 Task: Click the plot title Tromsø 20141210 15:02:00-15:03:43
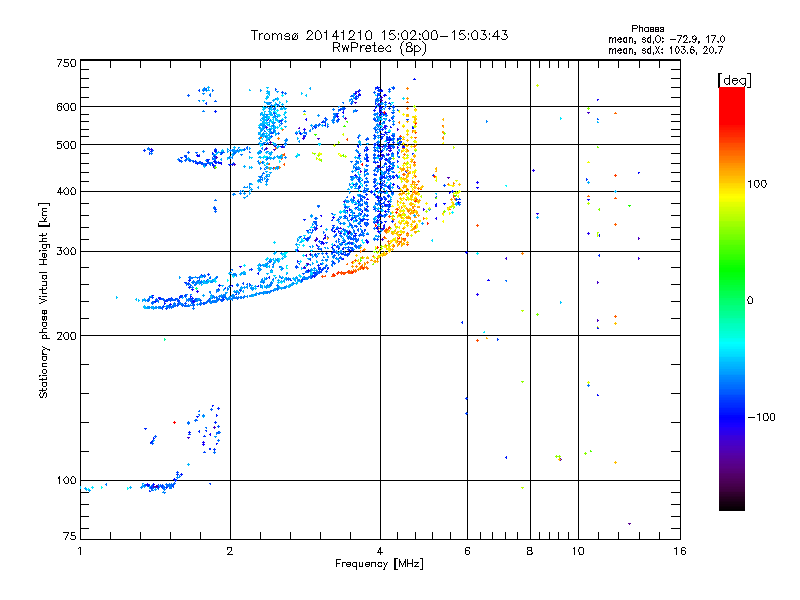(379, 35)
